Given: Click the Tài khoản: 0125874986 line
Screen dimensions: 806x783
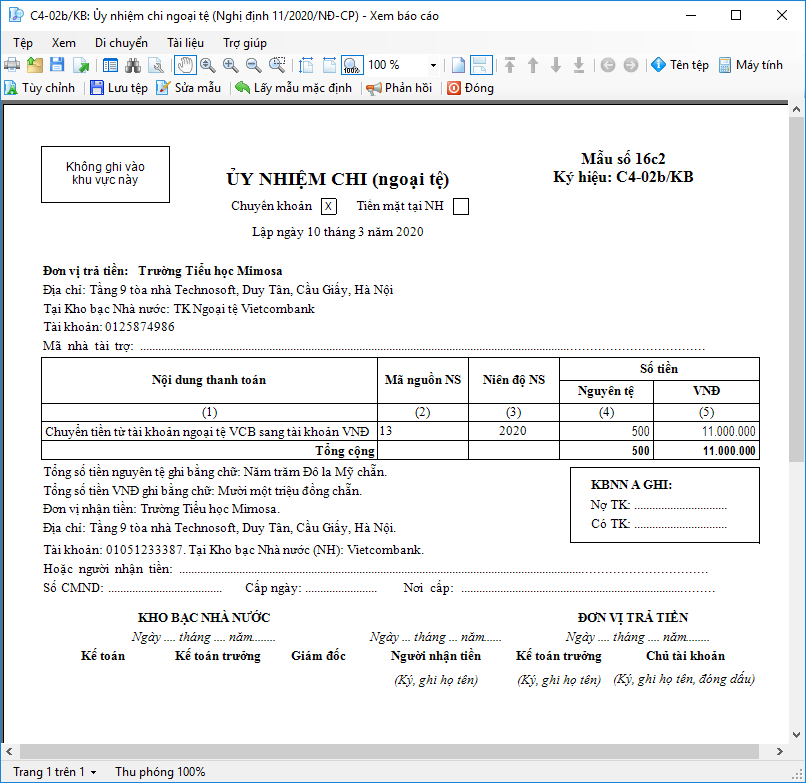Looking at the screenshot, I should coord(109,327).
